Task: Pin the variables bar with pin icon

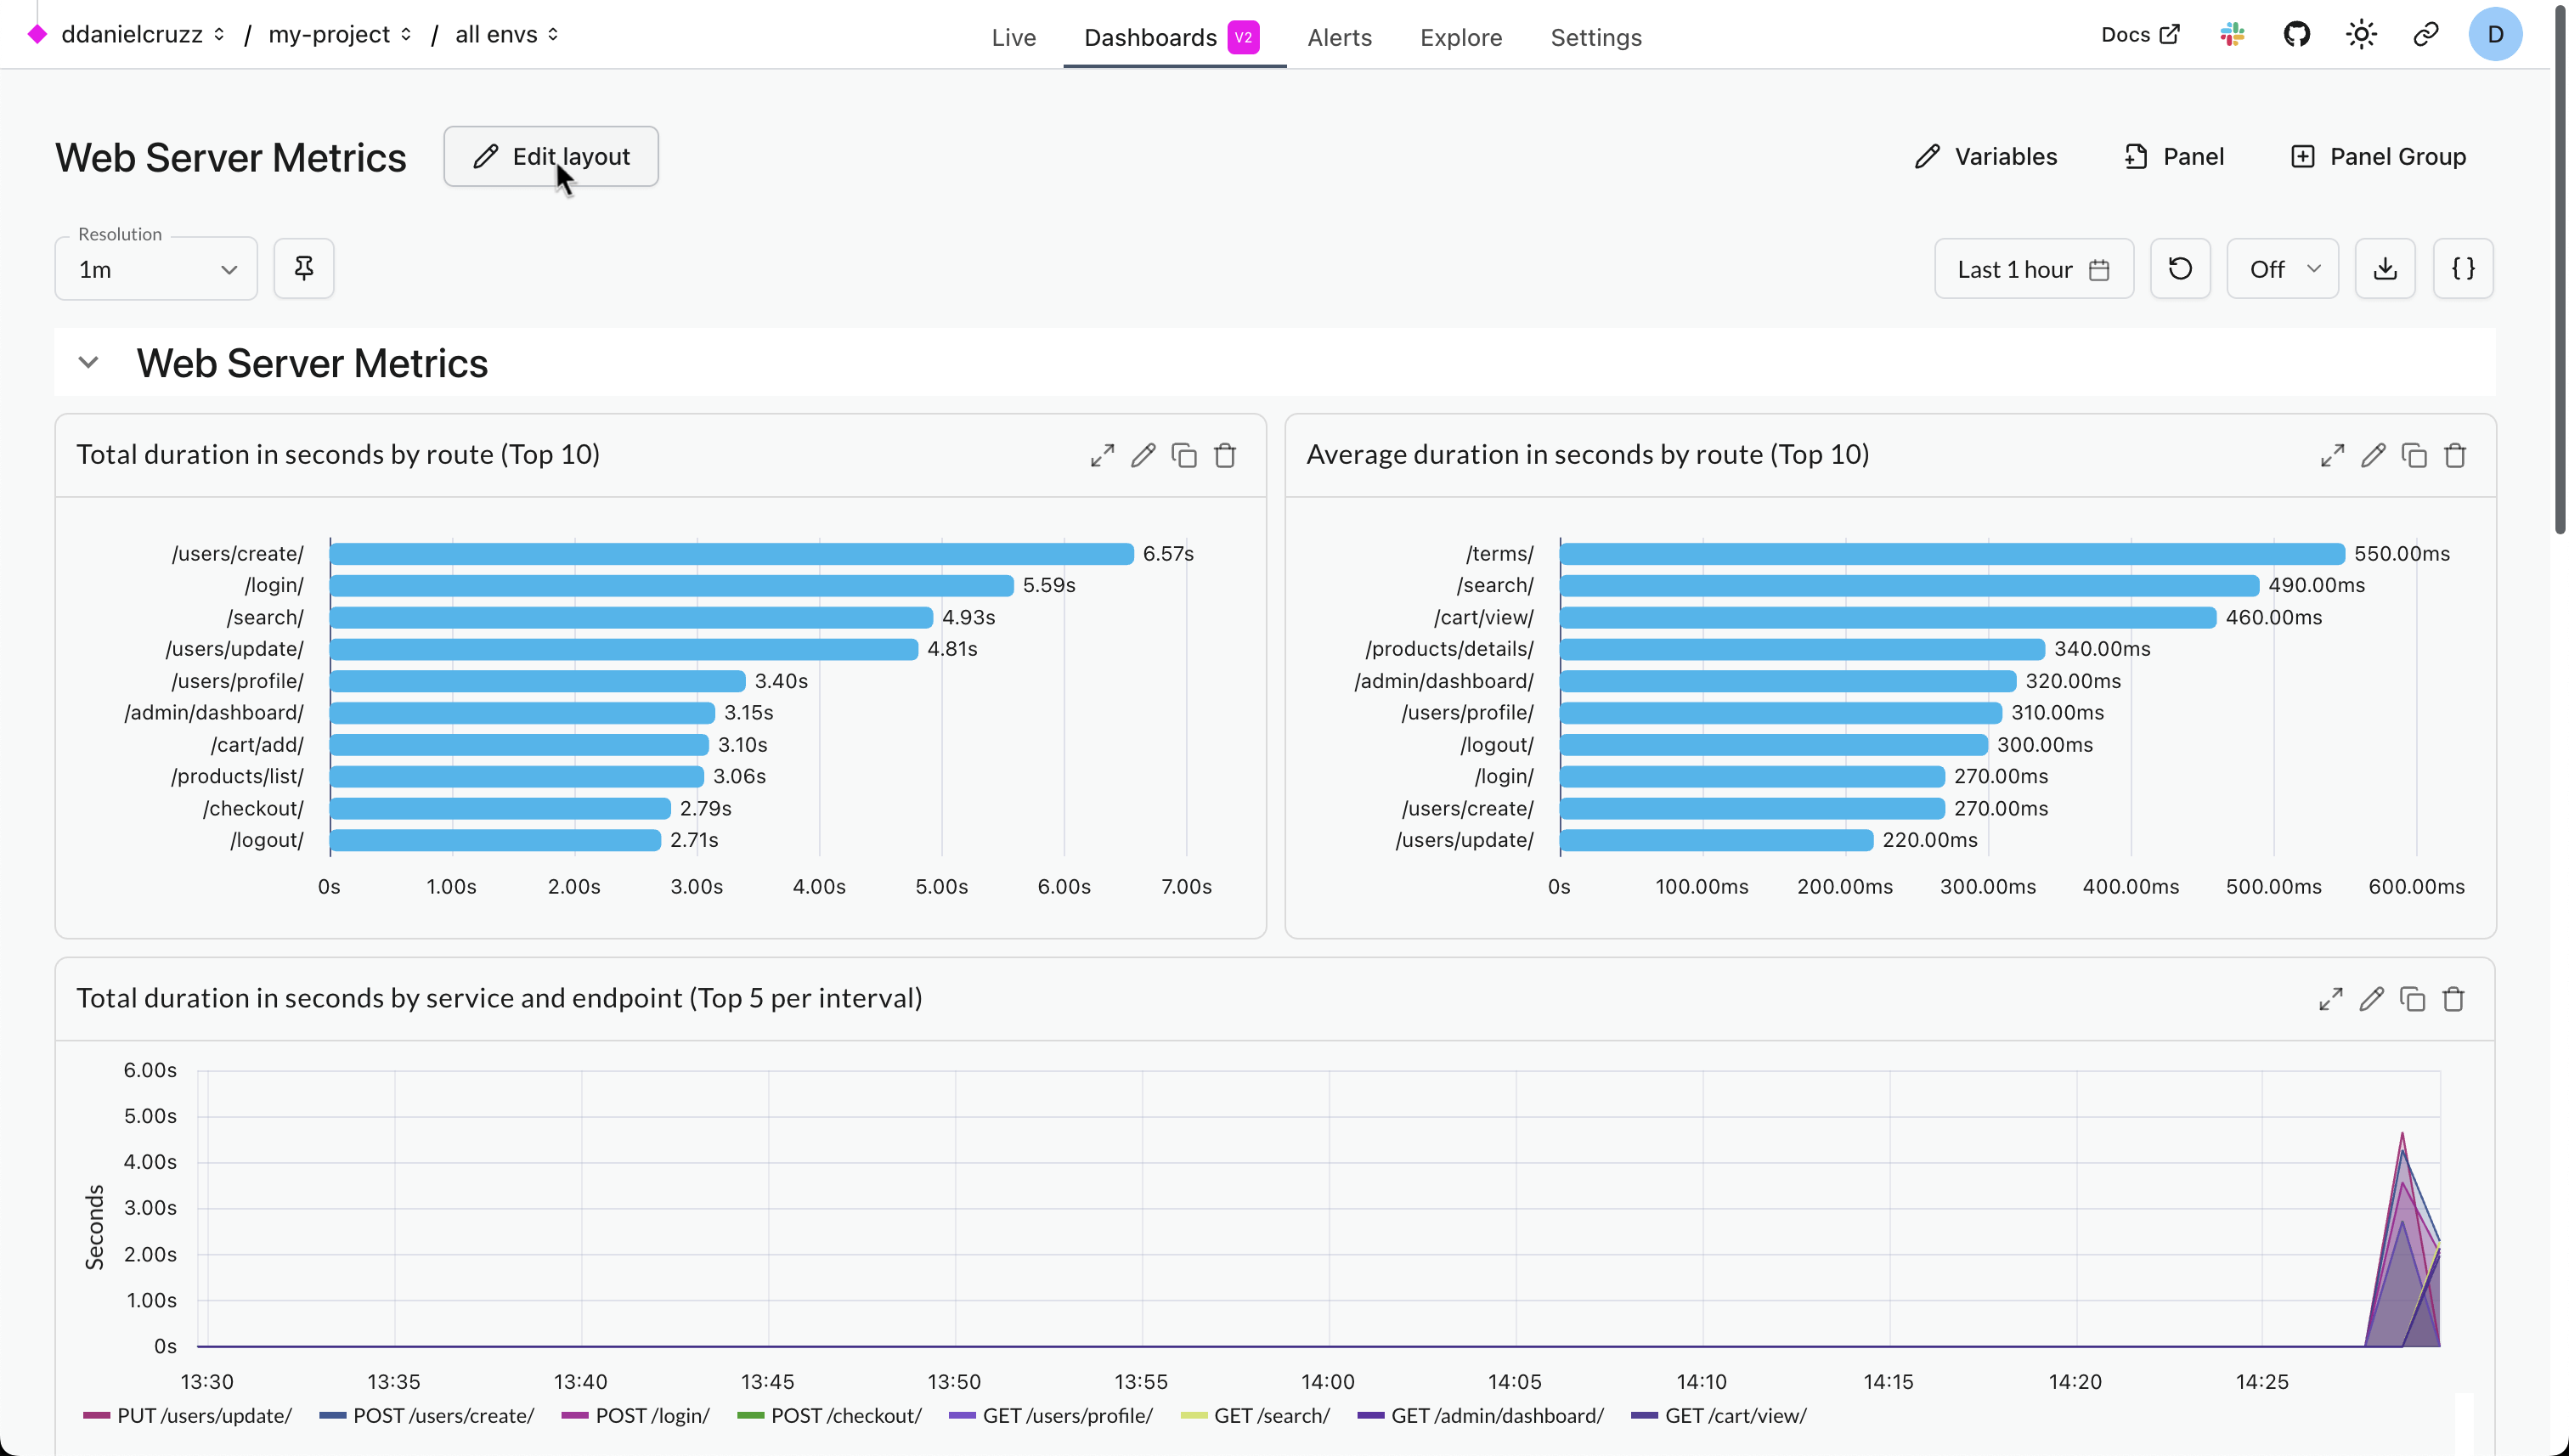Action: click(304, 269)
